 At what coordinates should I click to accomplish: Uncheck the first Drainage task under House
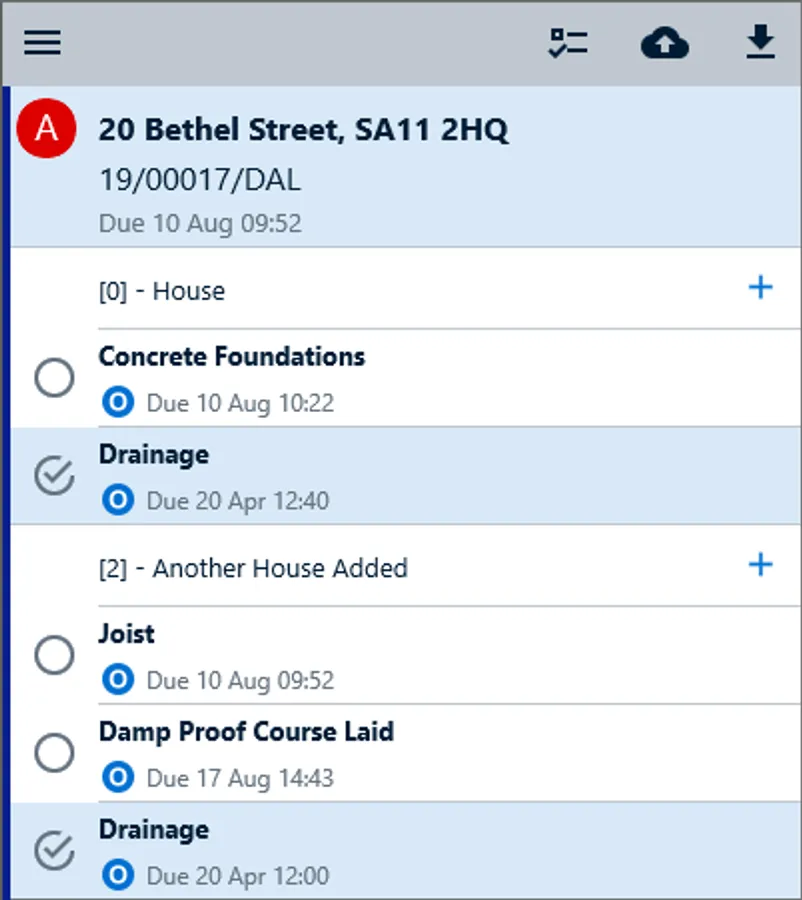(x=55, y=475)
